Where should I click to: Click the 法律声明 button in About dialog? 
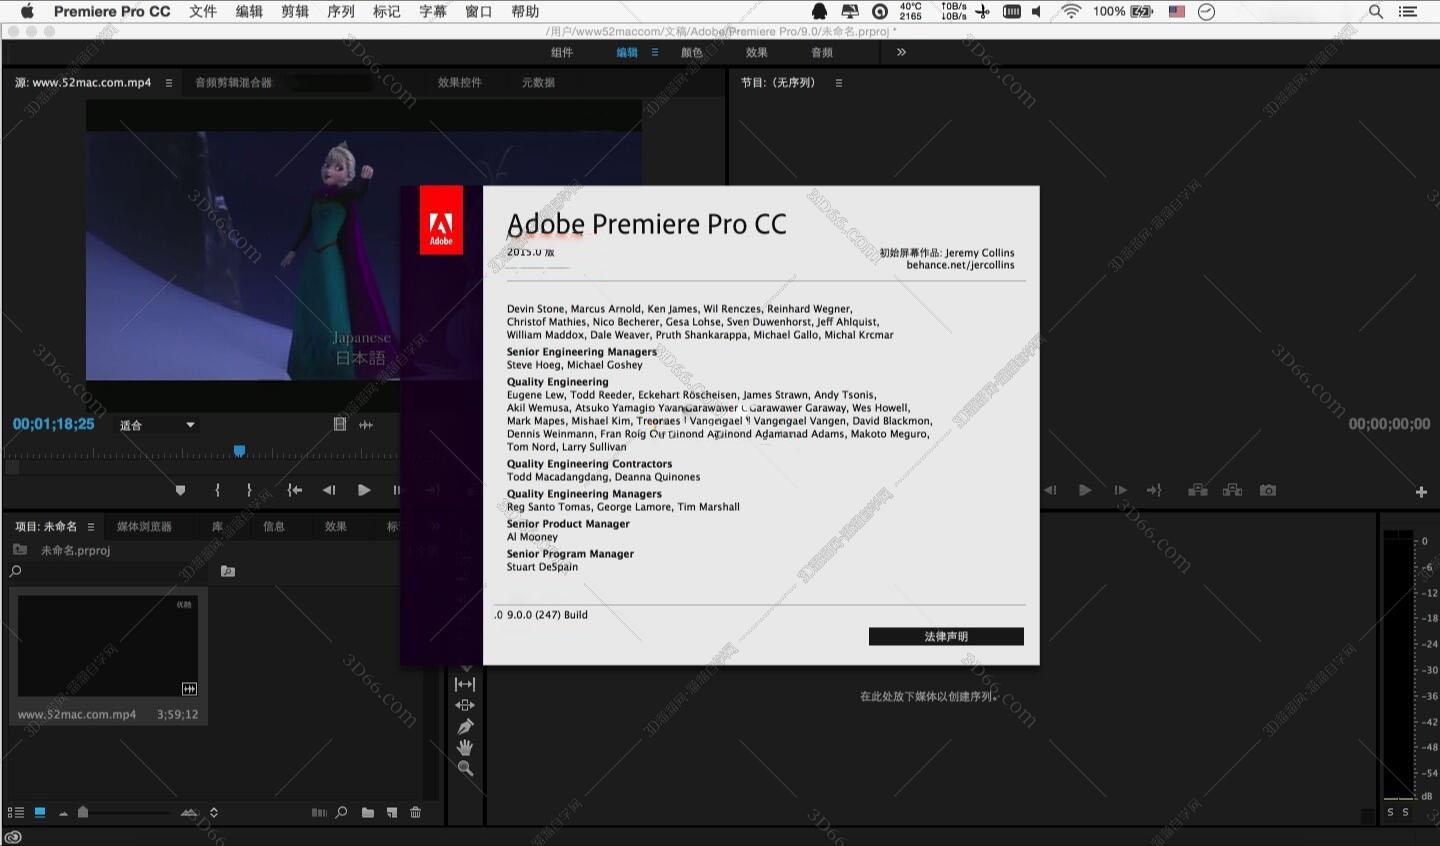tap(946, 637)
